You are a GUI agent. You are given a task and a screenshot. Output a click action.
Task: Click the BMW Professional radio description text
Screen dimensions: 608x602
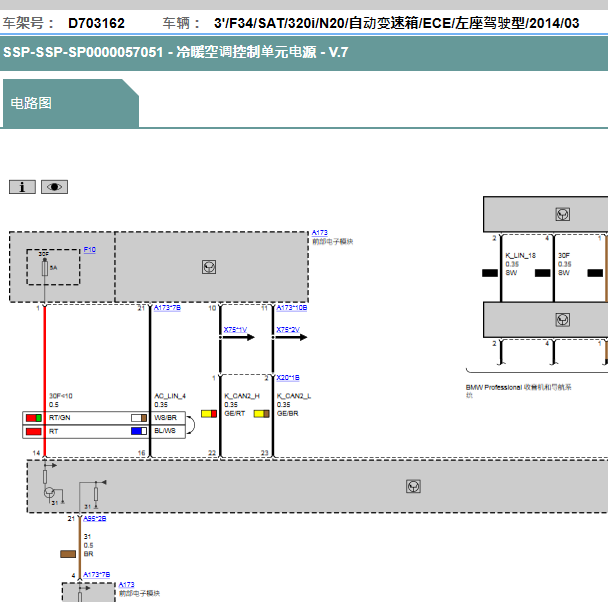(x=518, y=391)
